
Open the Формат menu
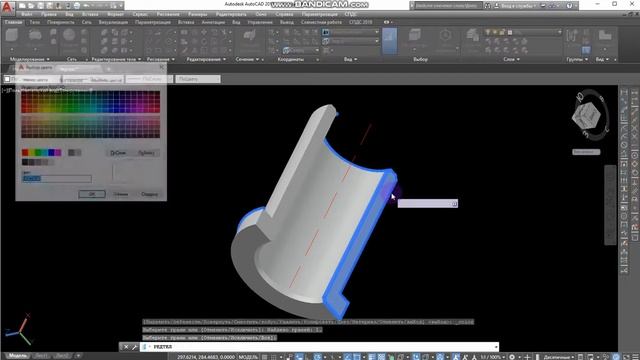click(115, 14)
